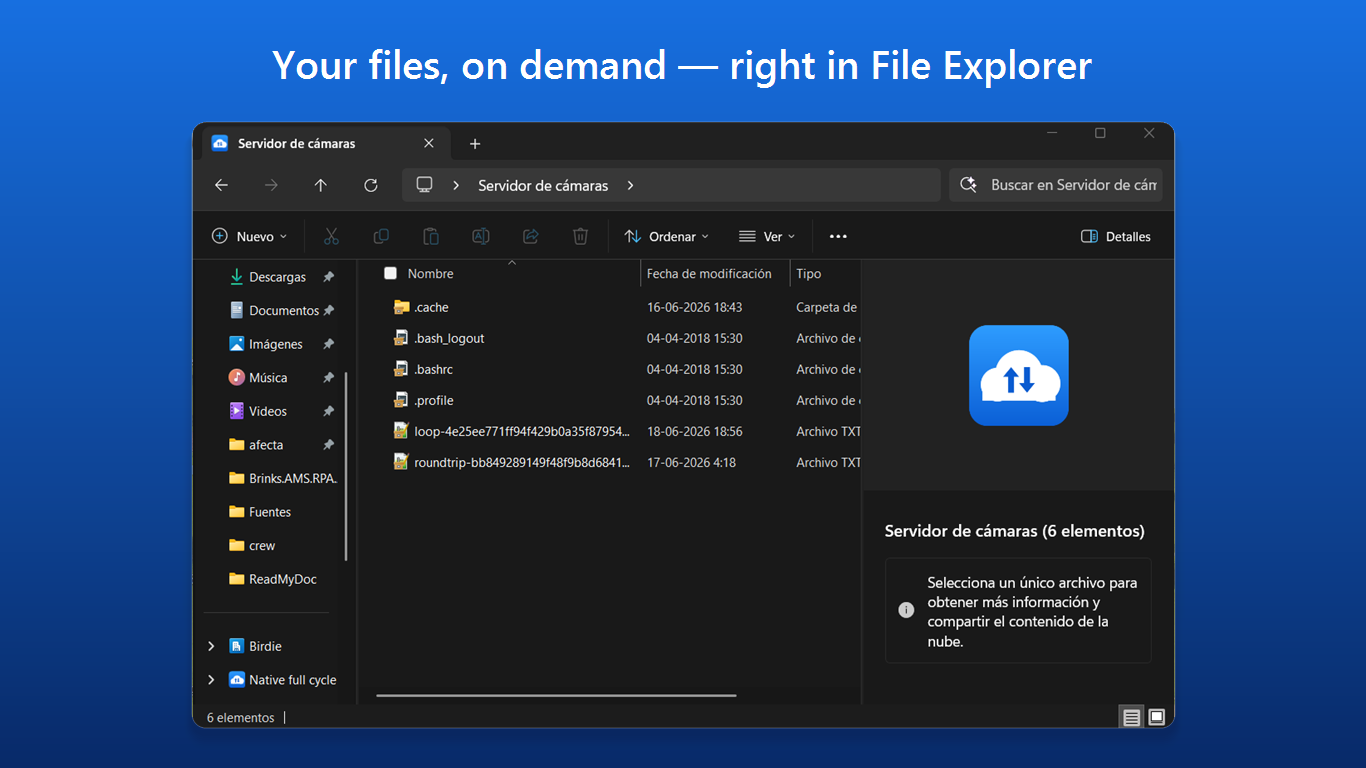Switch to large thumbnails view icon
Image resolution: width=1366 pixels, height=768 pixels.
click(1156, 717)
